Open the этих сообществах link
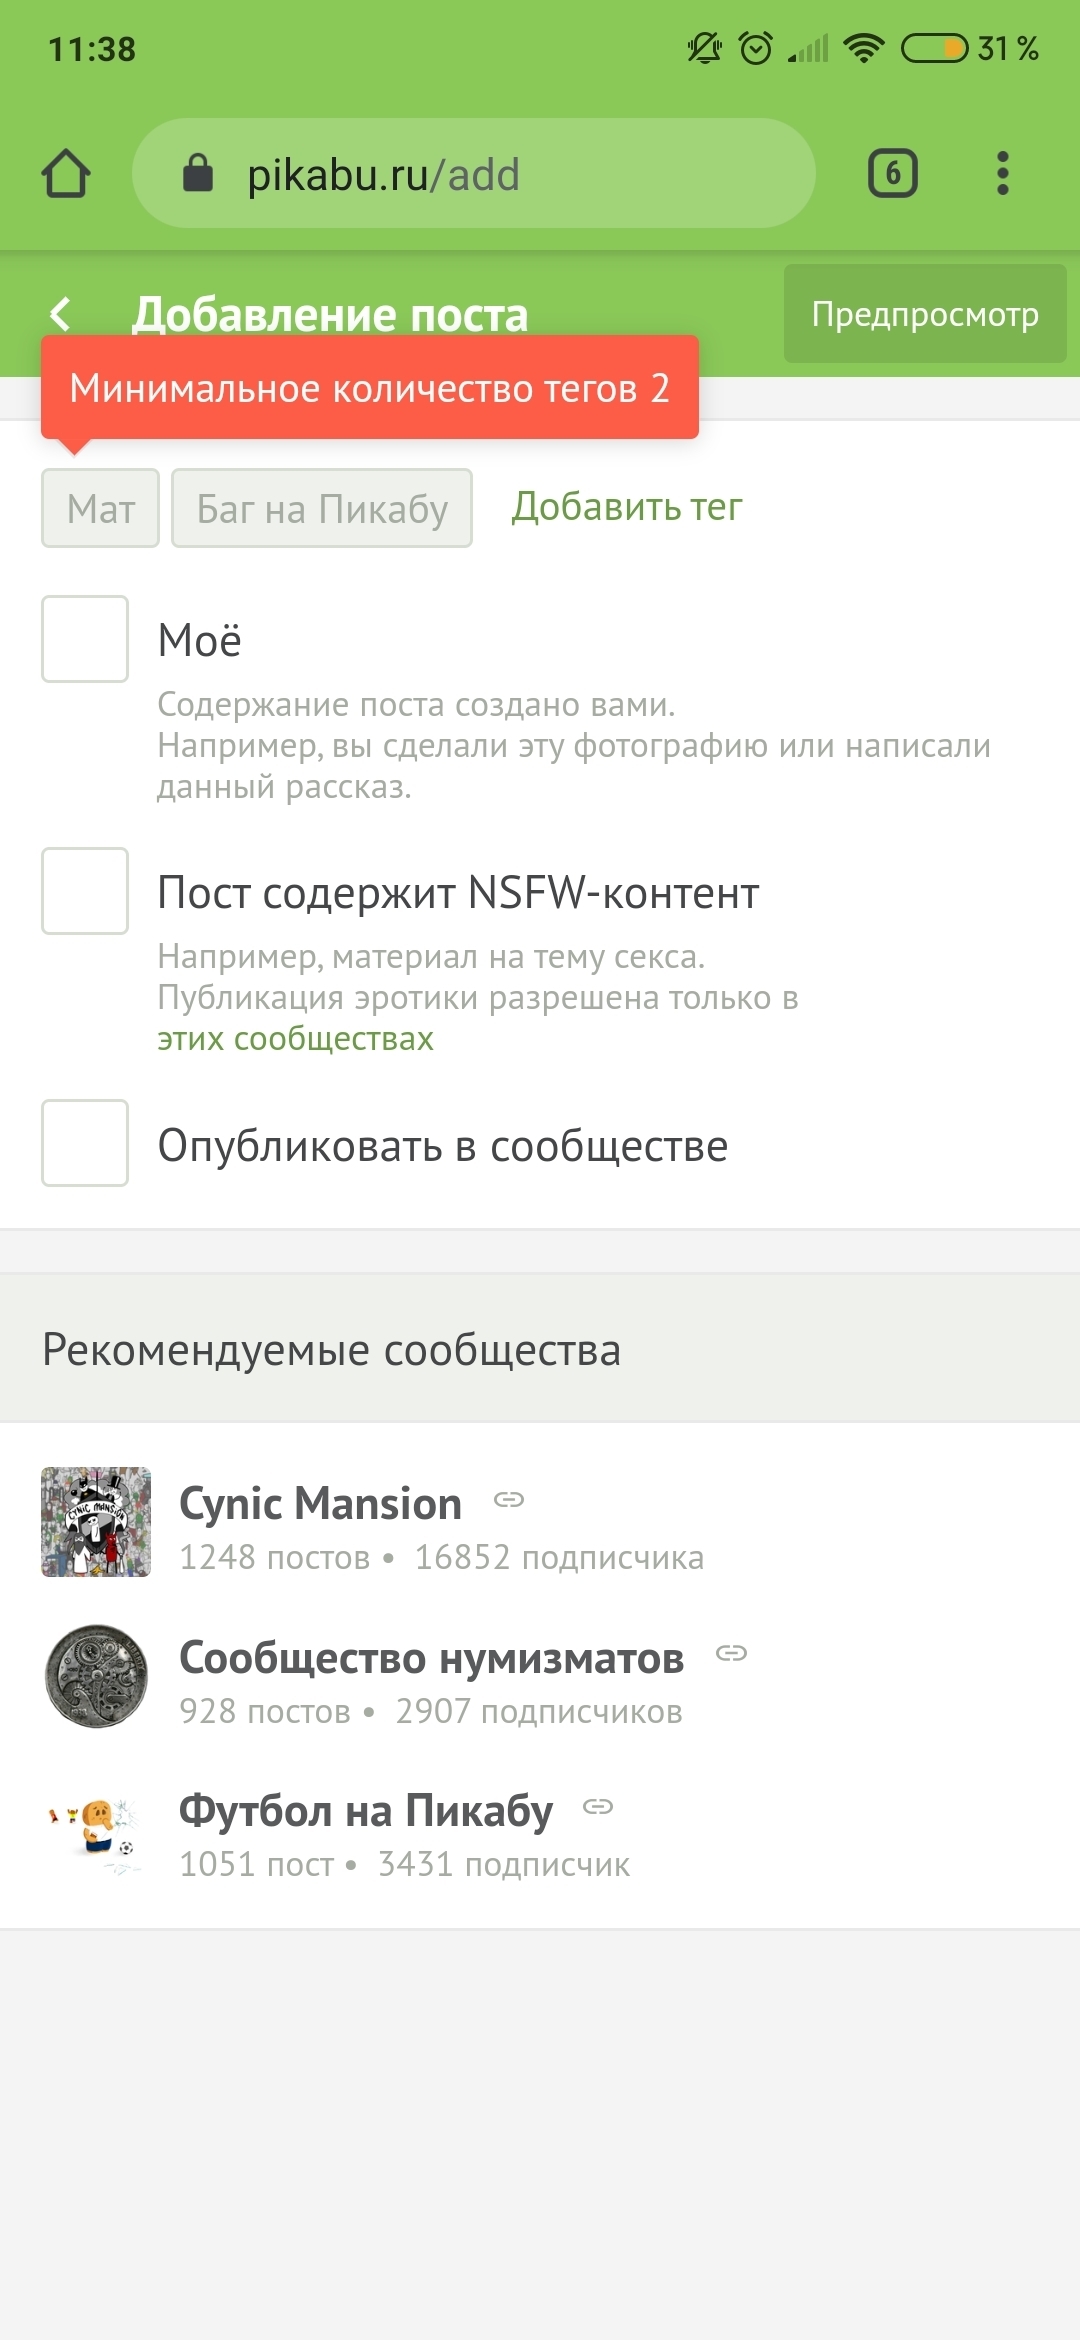 295,1039
